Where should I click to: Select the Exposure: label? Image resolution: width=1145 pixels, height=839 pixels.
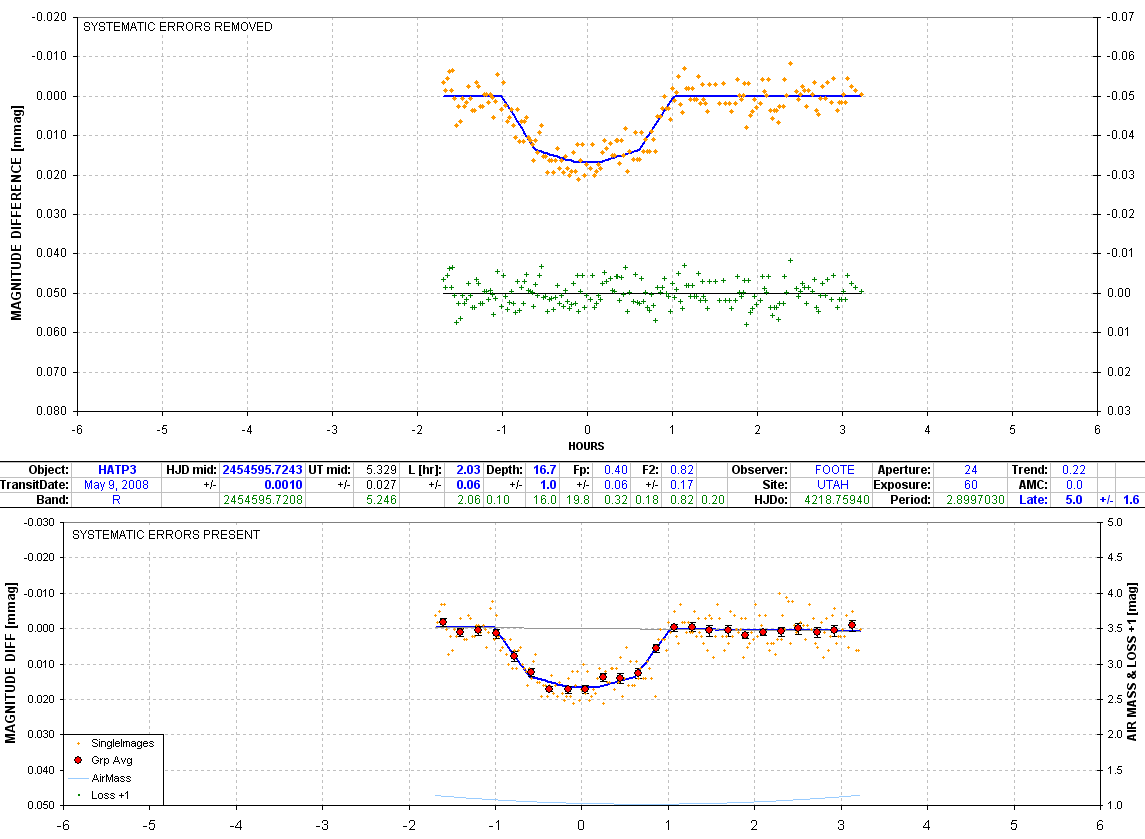902,485
